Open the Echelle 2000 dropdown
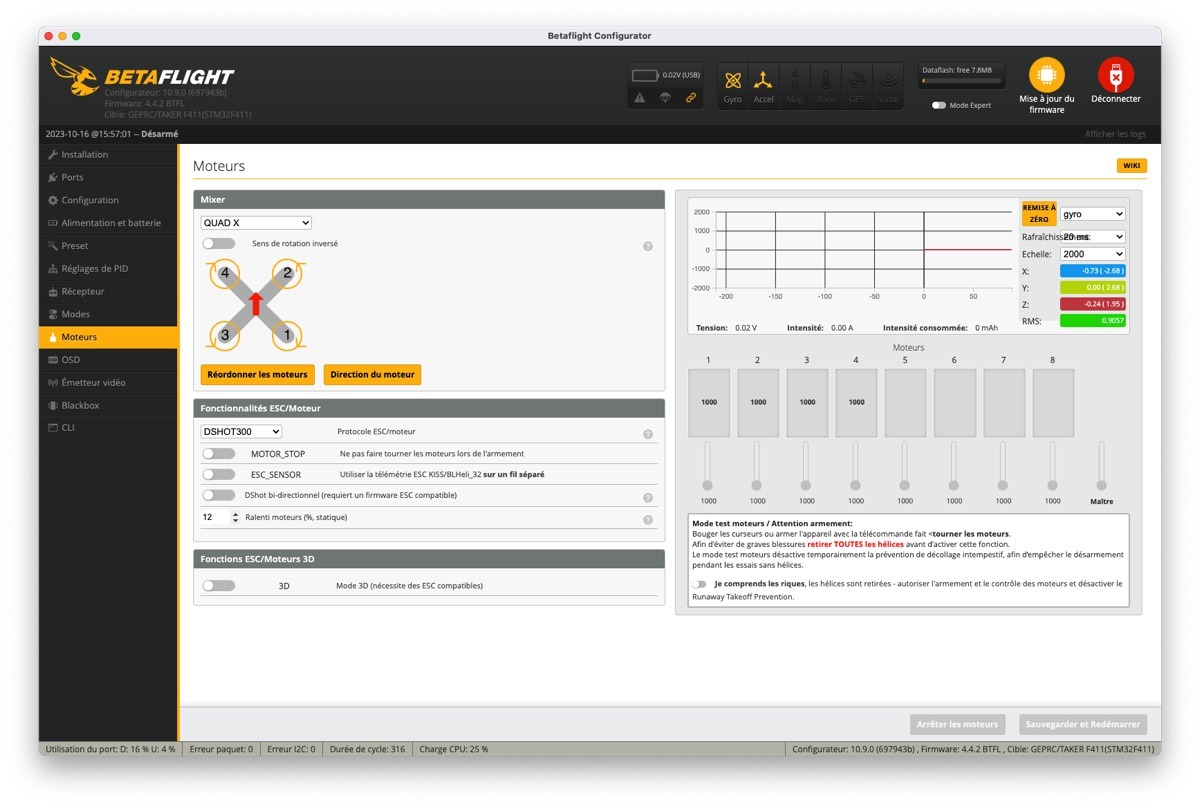Image resolution: width=1200 pixels, height=807 pixels. pyautogui.click(x=1093, y=254)
